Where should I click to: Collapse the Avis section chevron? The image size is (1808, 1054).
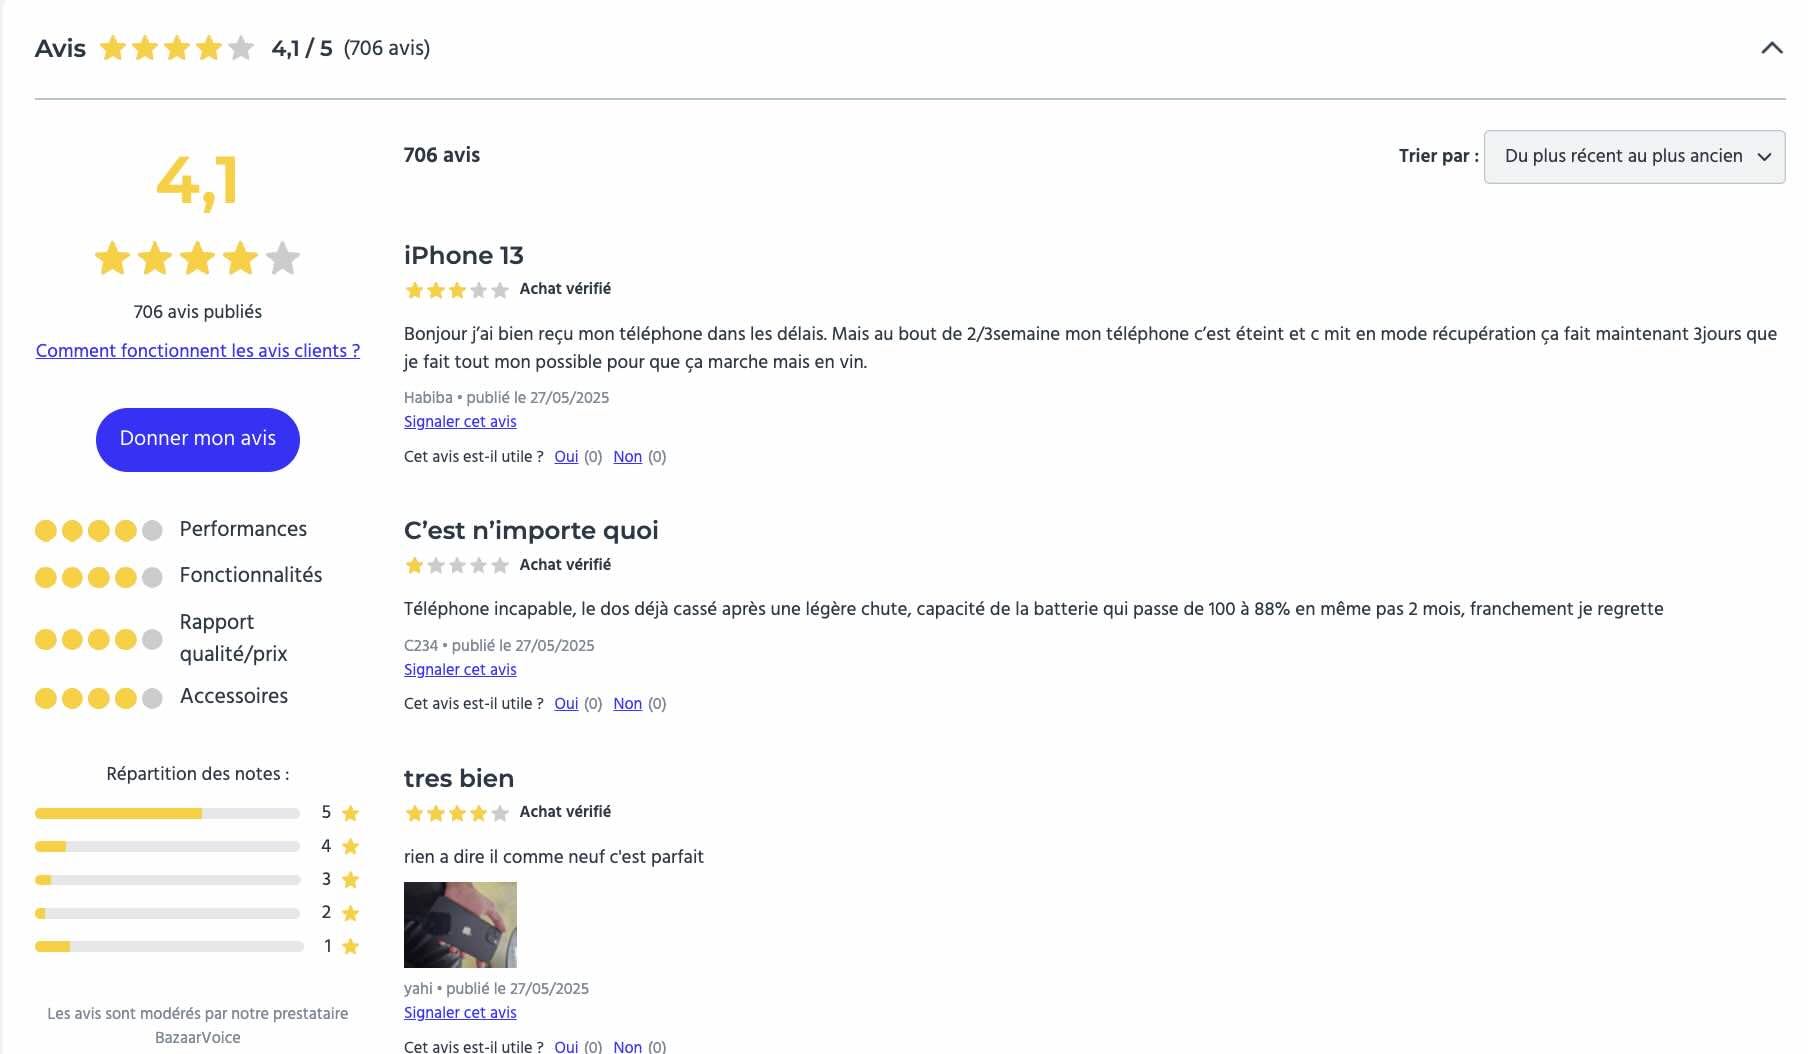point(1771,48)
